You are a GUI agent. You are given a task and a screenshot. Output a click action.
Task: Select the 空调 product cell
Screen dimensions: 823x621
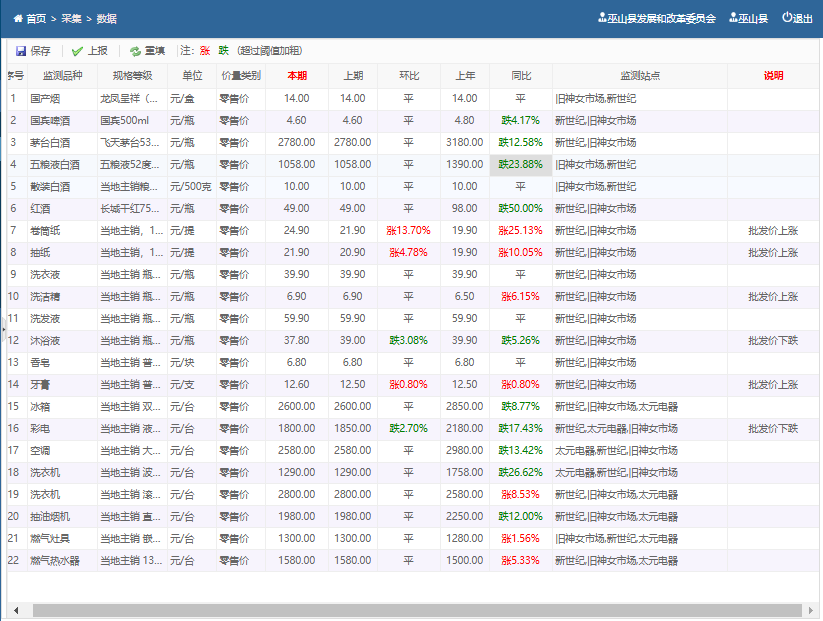point(62,451)
